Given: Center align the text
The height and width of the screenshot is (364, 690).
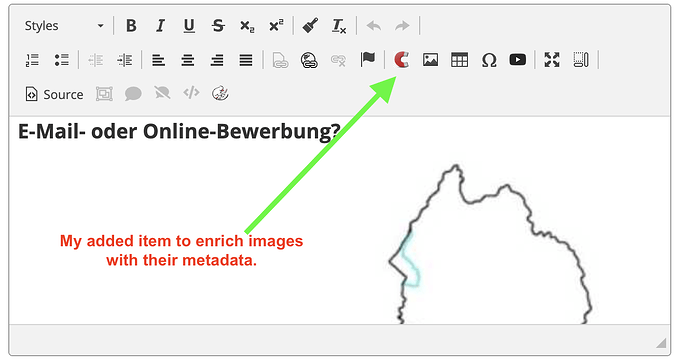Looking at the screenshot, I should 187,60.
